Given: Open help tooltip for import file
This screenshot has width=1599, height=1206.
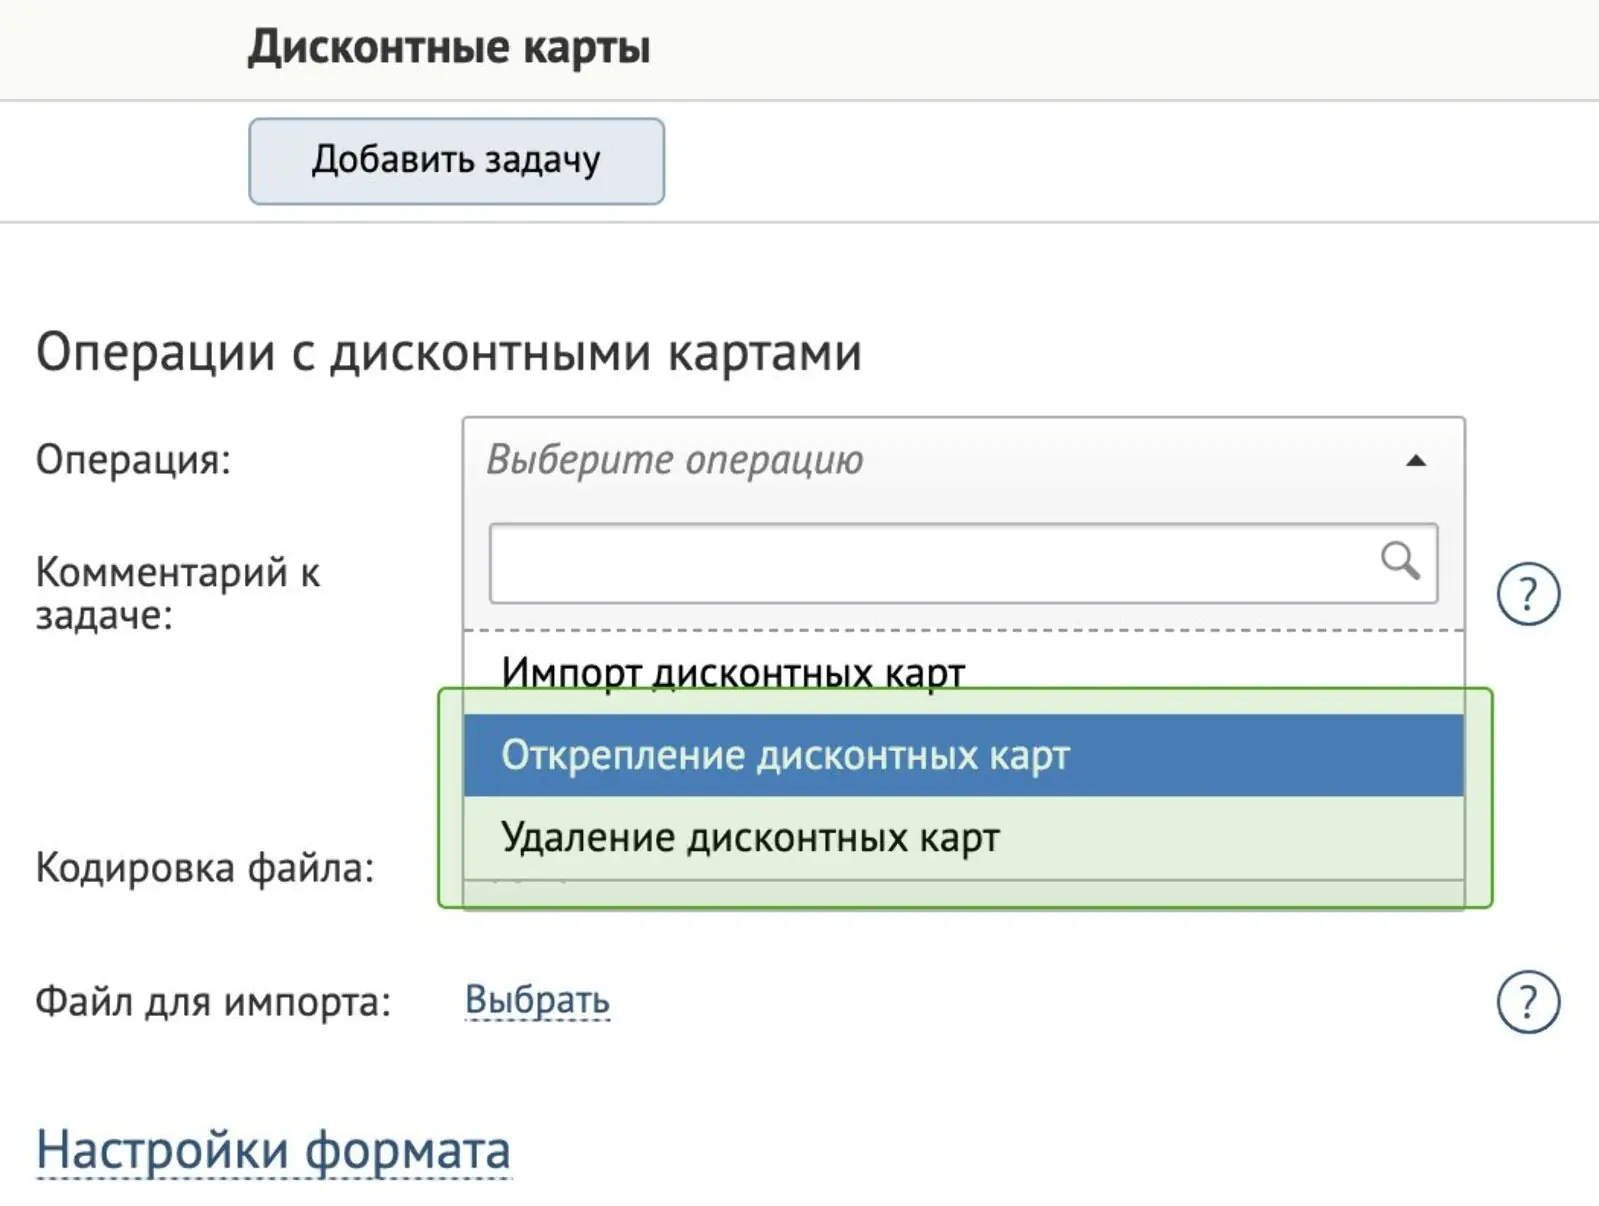Looking at the screenshot, I should point(1528,1001).
